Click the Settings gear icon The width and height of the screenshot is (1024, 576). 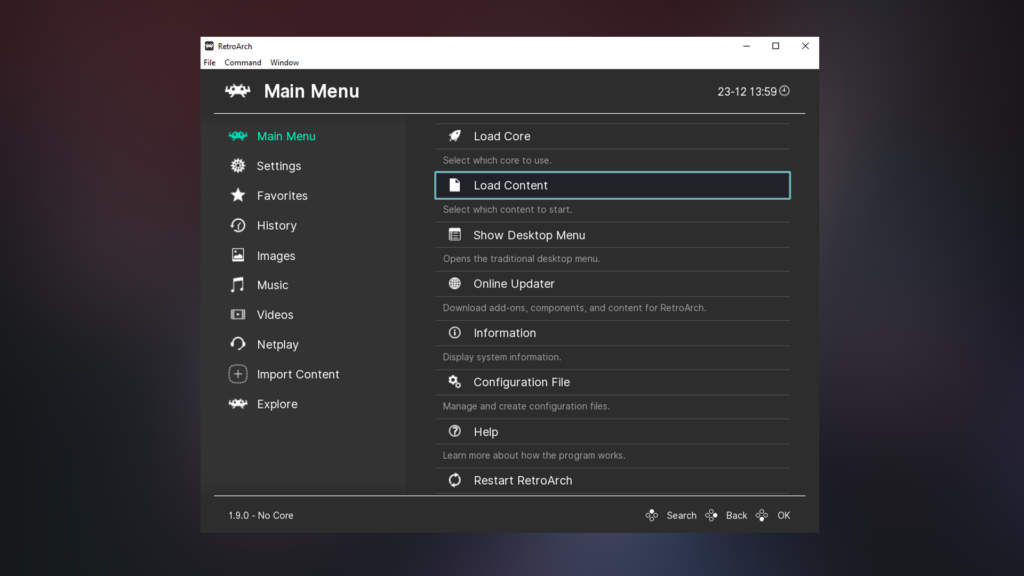(238, 166)
